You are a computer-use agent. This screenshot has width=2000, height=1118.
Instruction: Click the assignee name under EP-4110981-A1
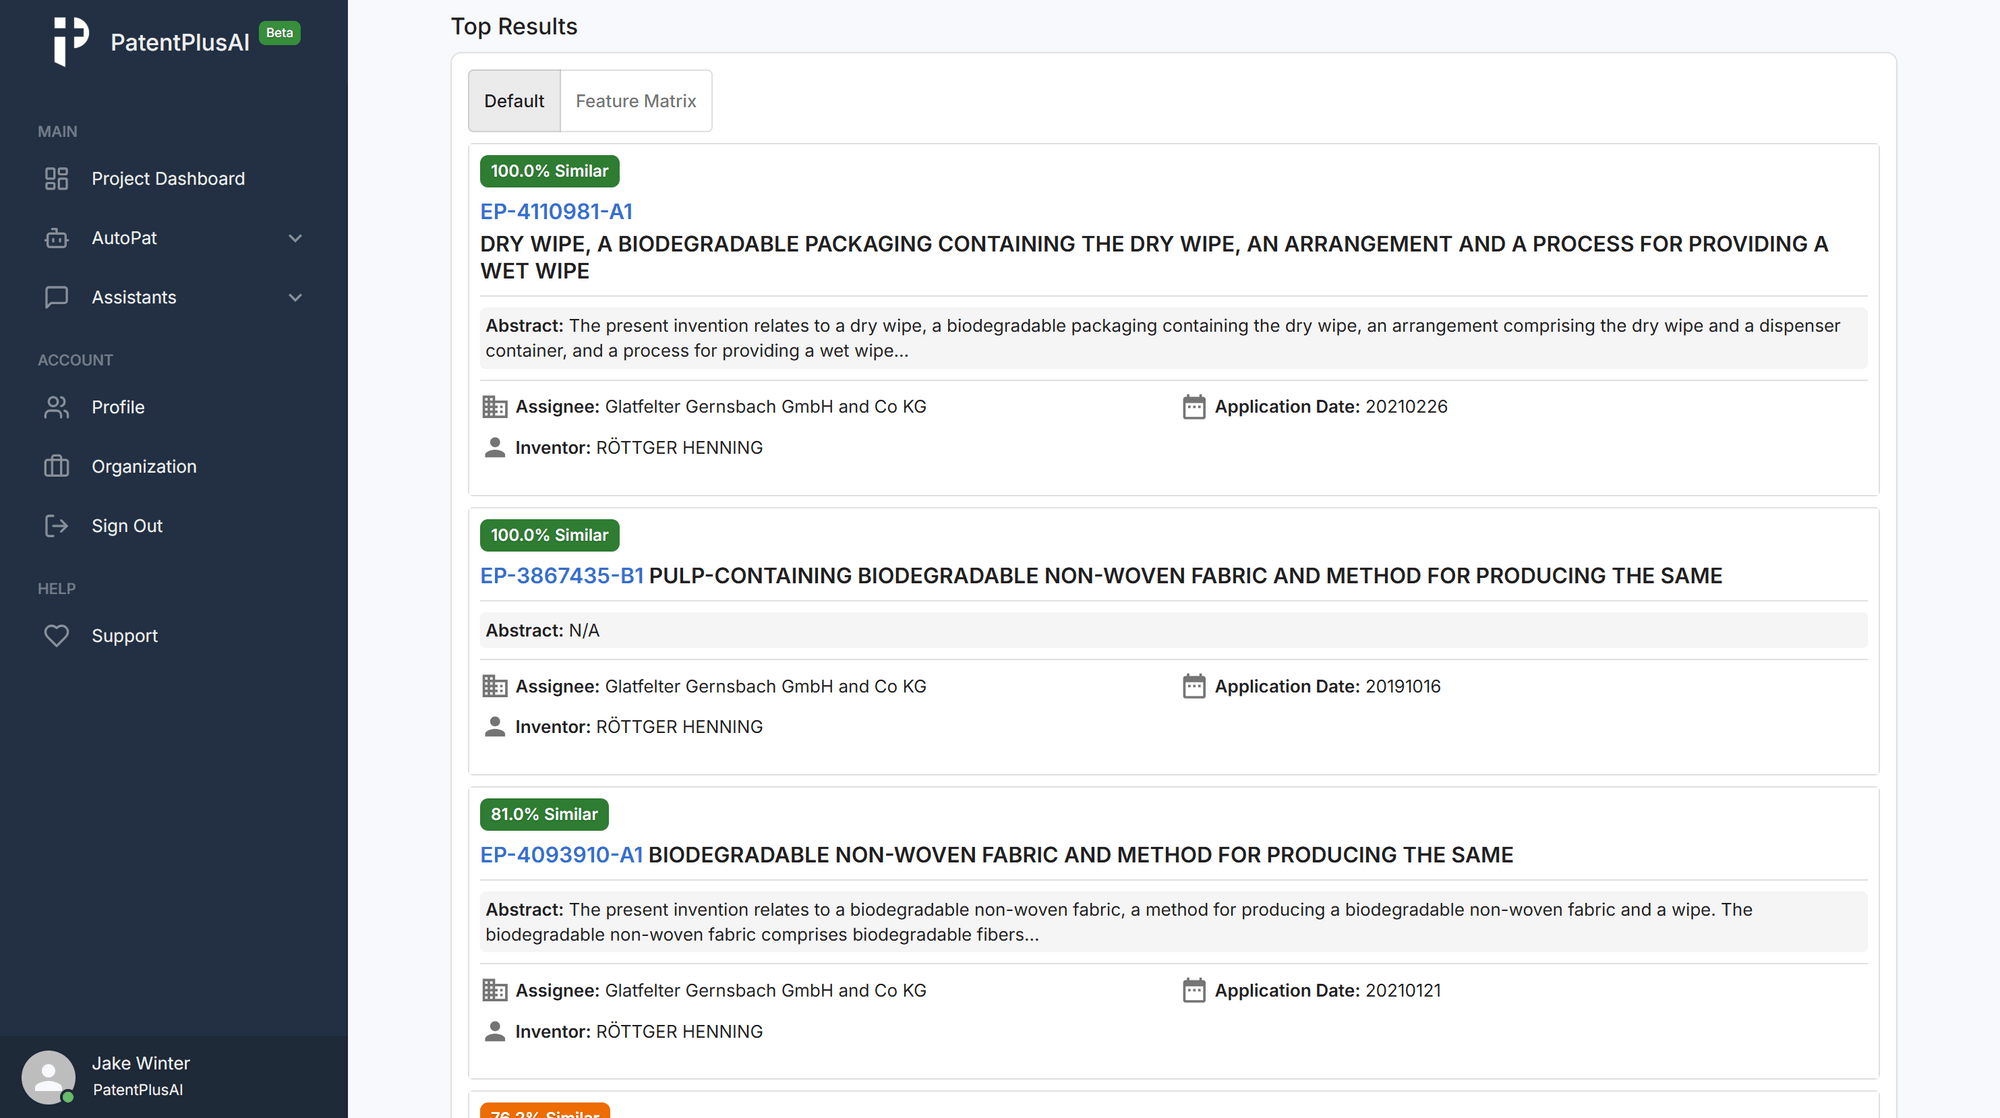tap(766, 407)
